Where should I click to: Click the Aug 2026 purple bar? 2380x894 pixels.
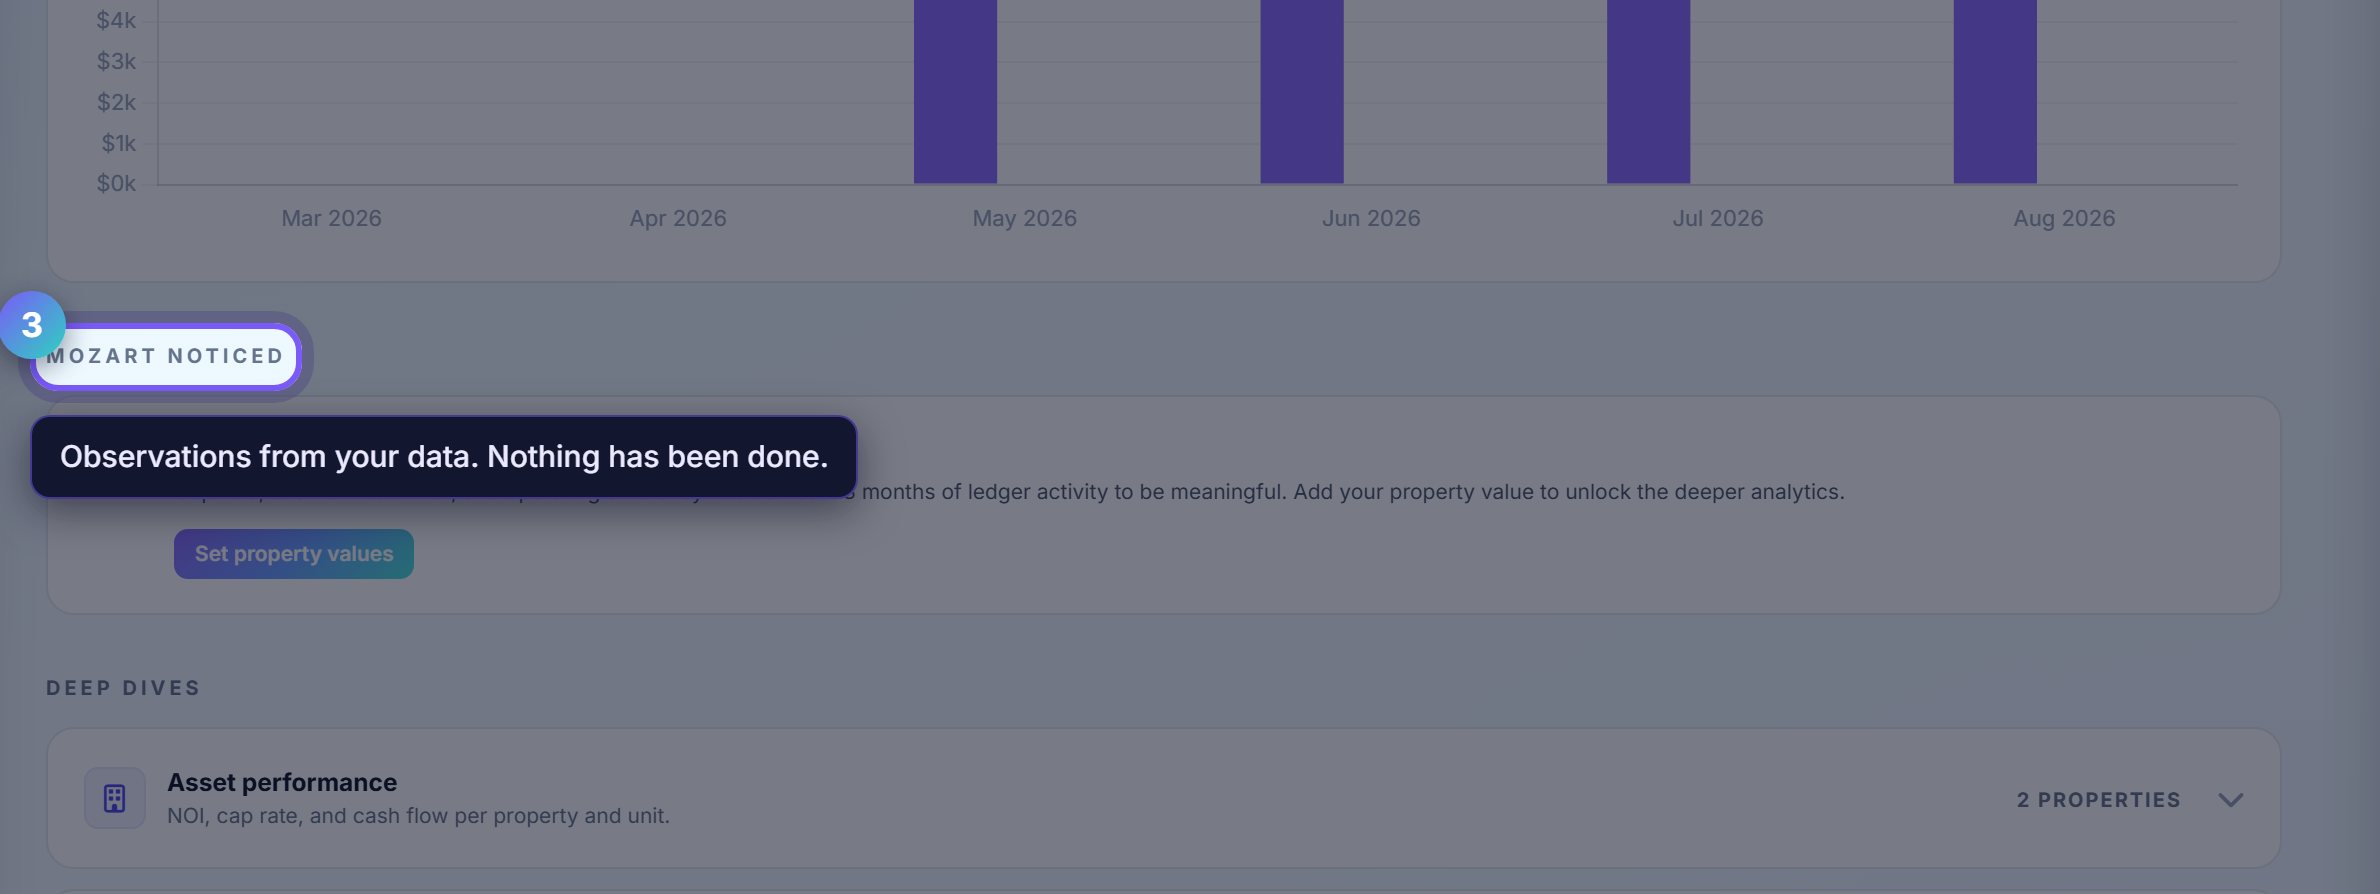1995,91
